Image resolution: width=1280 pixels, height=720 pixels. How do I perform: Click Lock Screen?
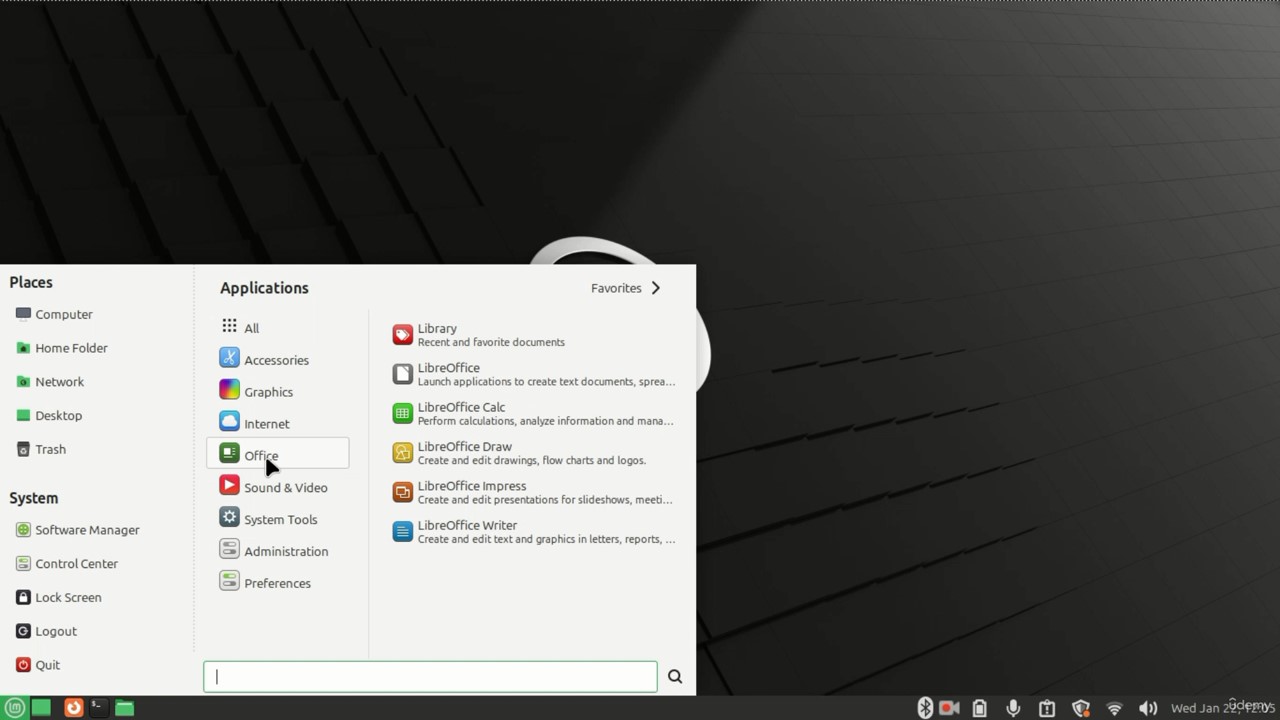point(59,598)
